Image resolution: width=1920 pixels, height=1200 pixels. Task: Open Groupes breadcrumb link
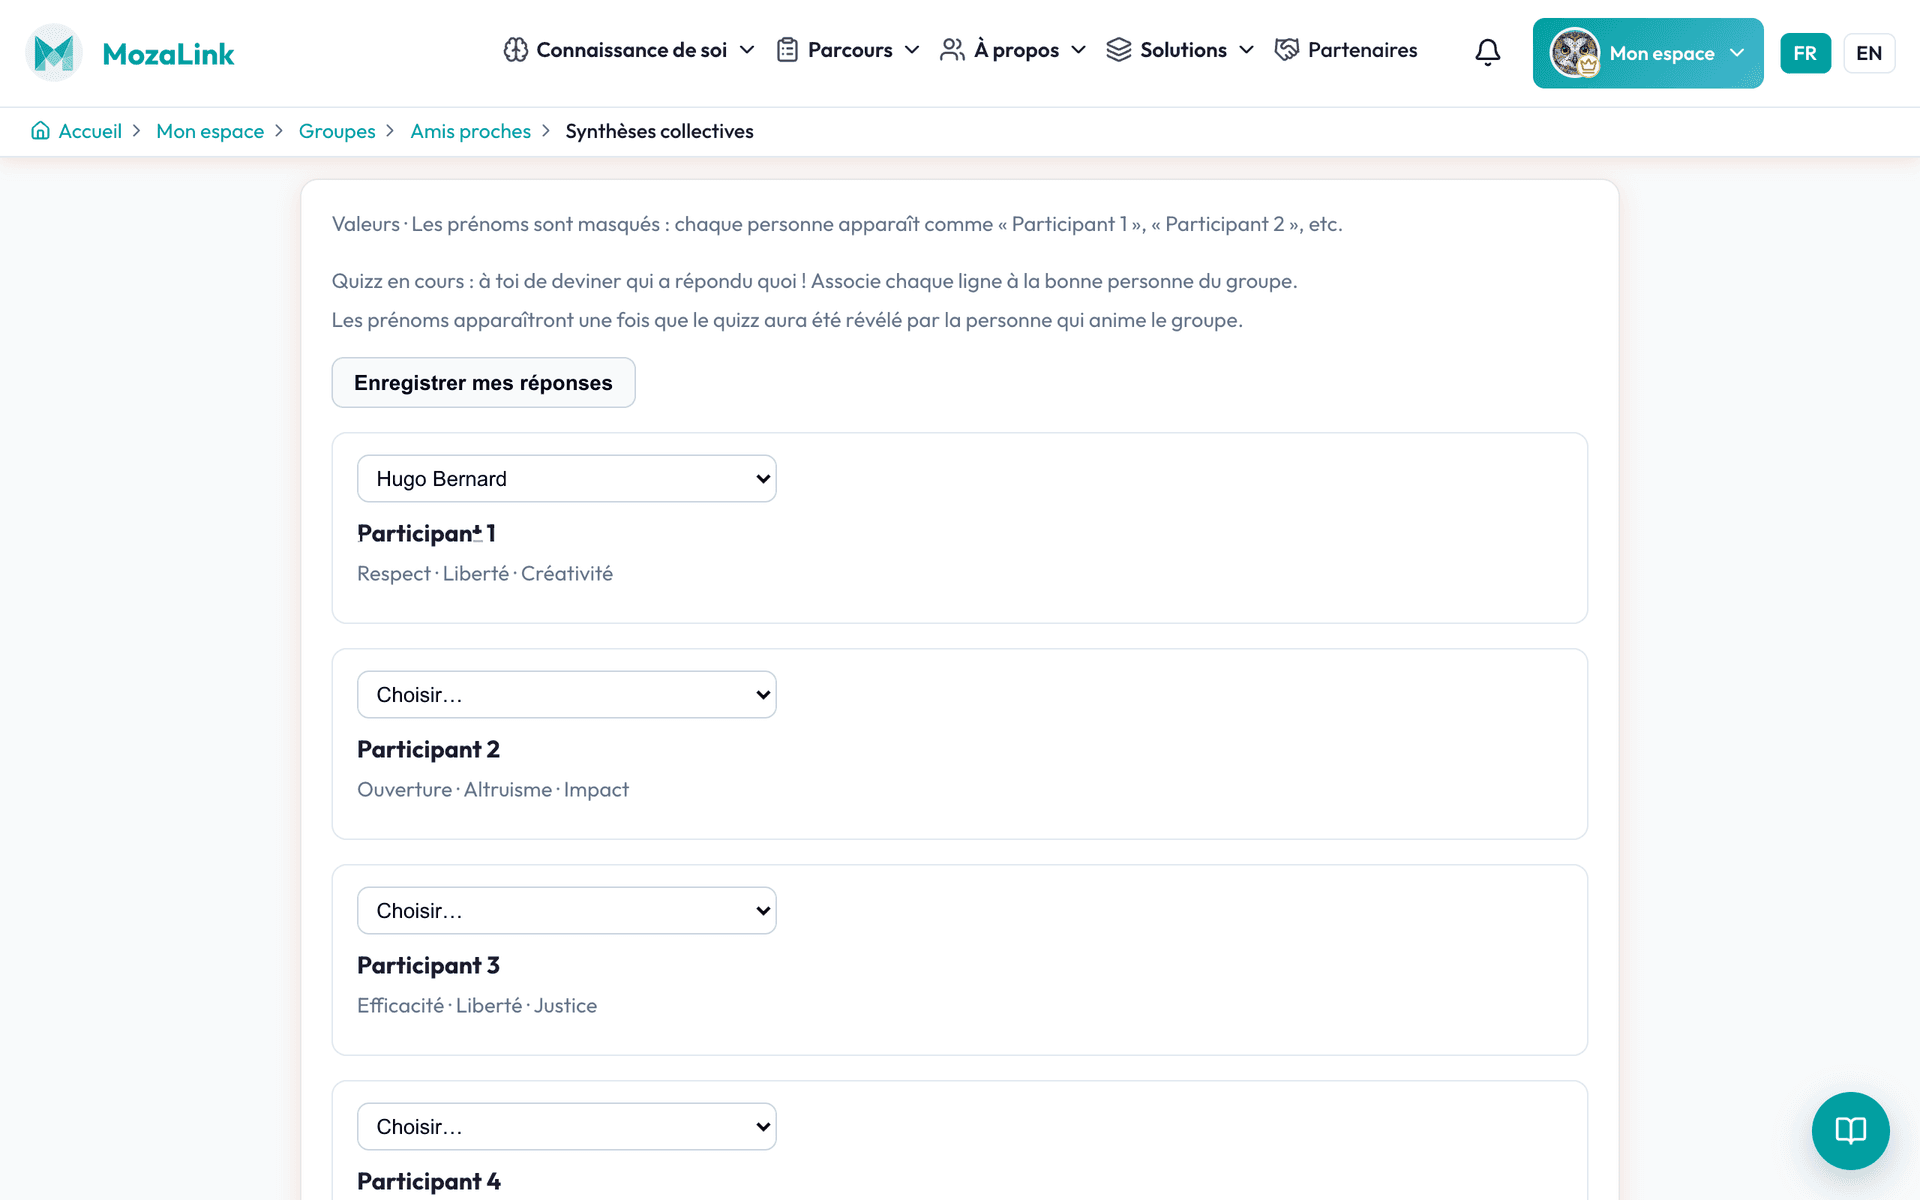click(337, 131)
